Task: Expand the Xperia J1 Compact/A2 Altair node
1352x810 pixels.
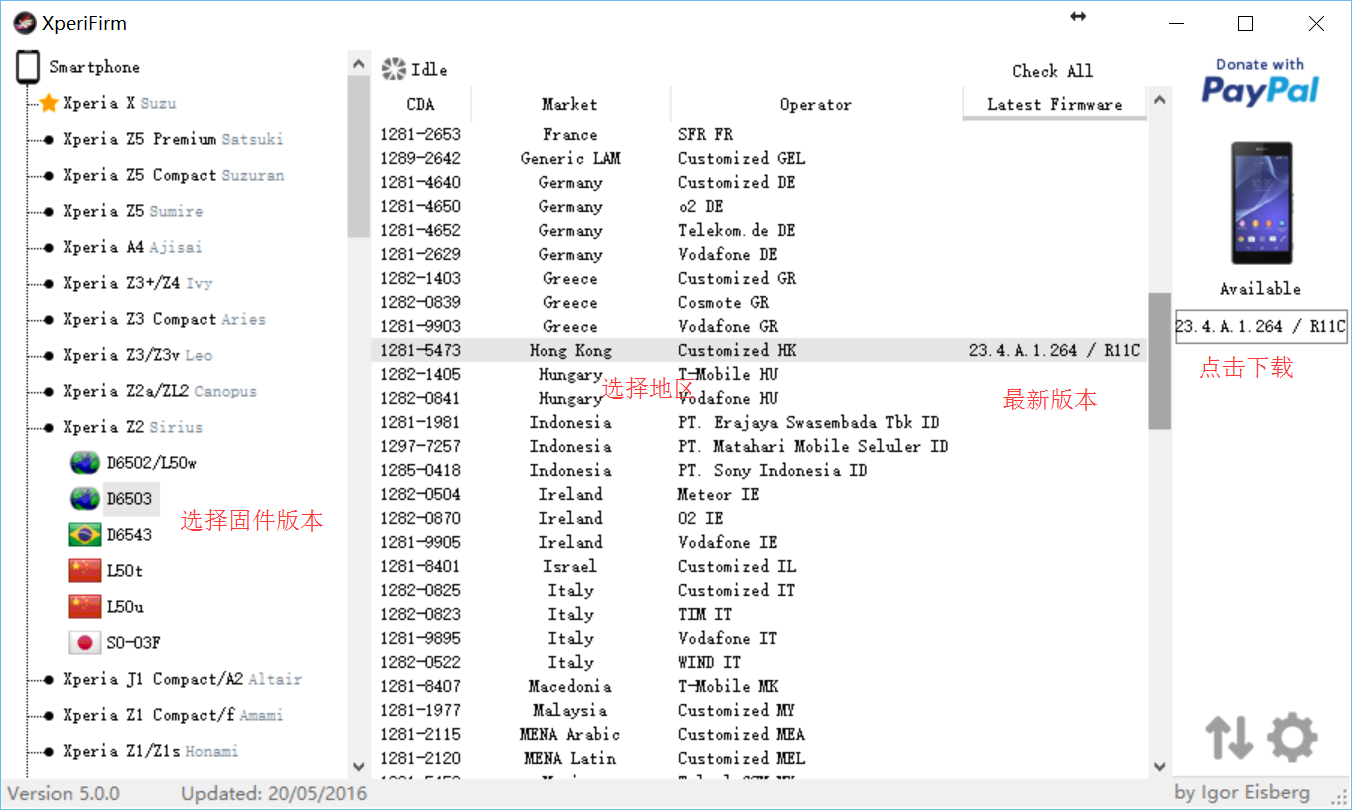Action: point(48,679)
